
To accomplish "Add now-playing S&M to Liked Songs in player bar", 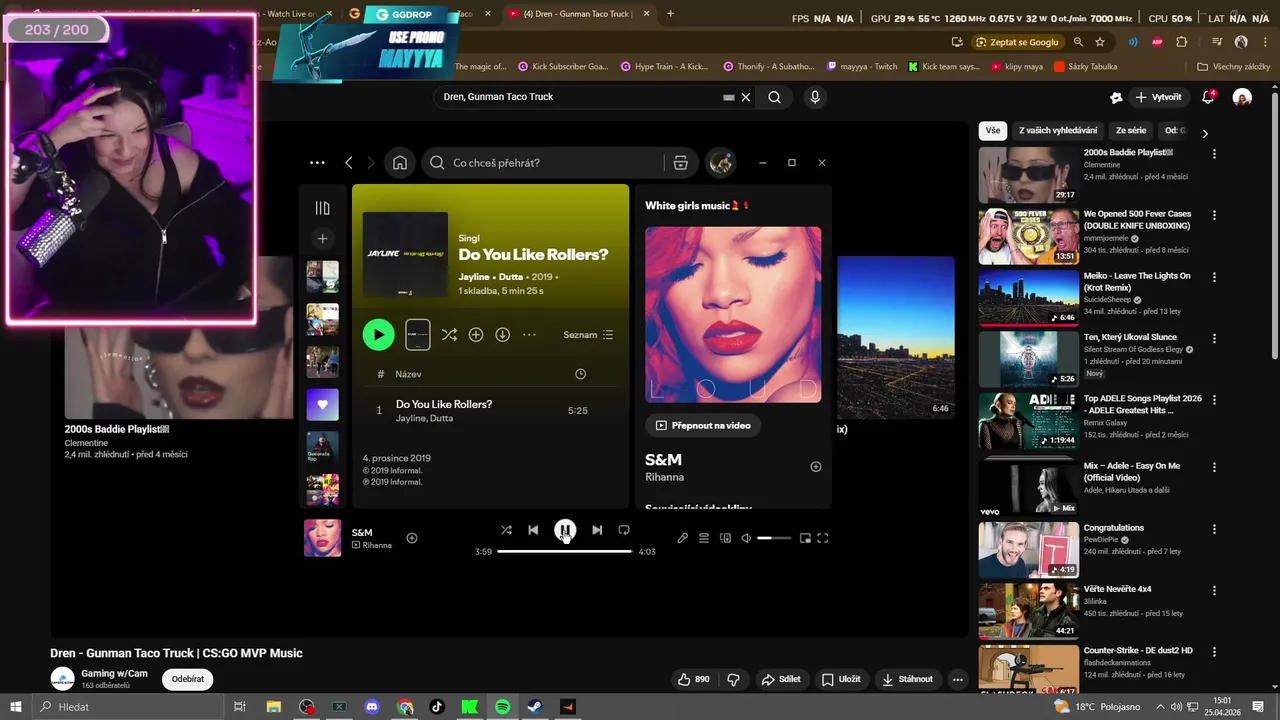I will [x=411, y=538].
